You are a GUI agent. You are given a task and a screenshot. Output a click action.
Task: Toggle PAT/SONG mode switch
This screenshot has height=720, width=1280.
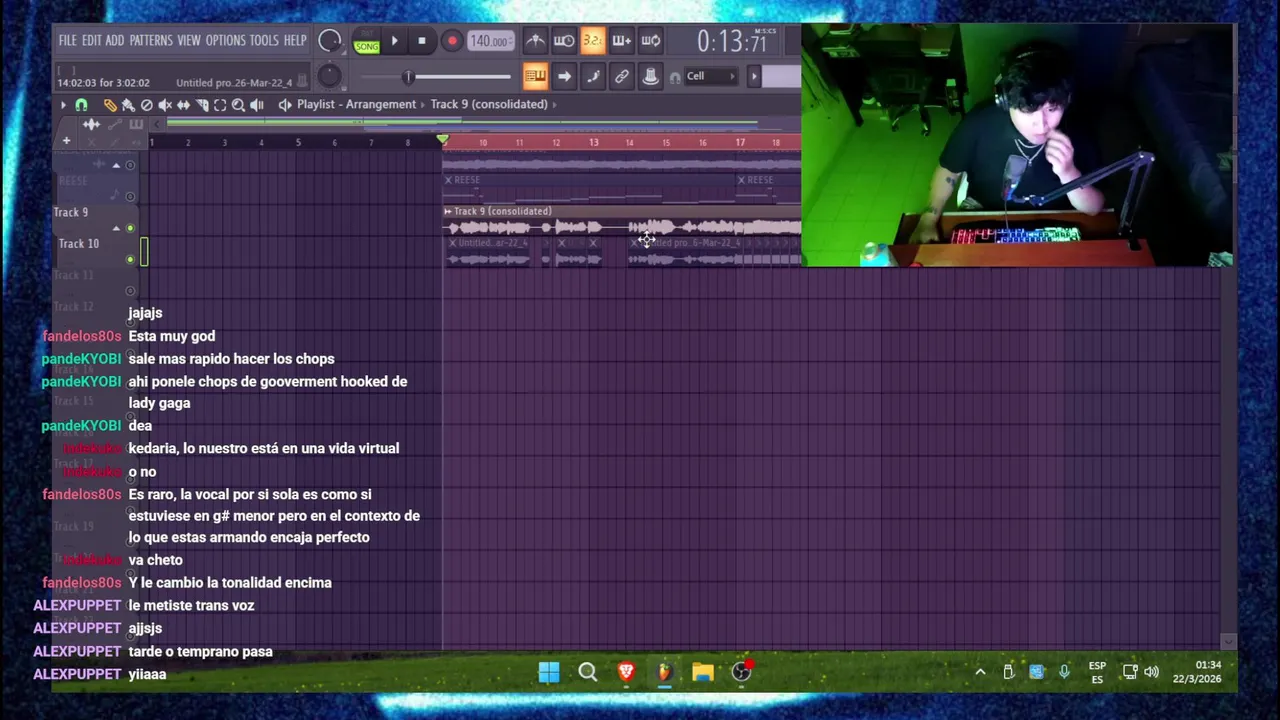point(366,41)
